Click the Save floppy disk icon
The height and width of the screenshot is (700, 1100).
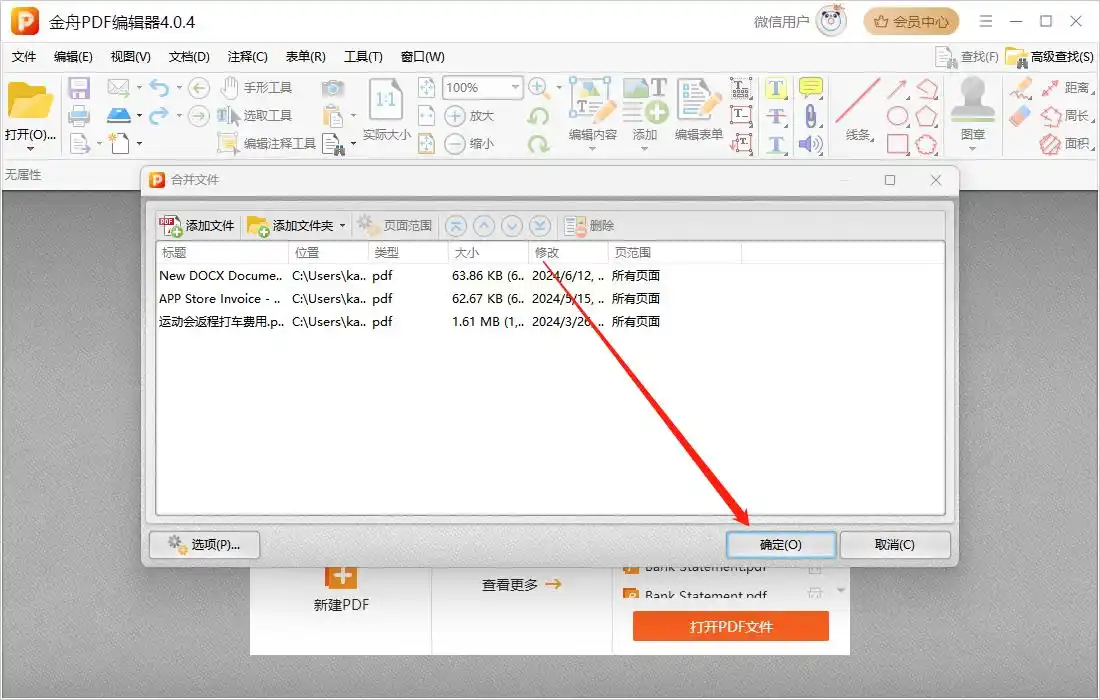coord(79,88)
